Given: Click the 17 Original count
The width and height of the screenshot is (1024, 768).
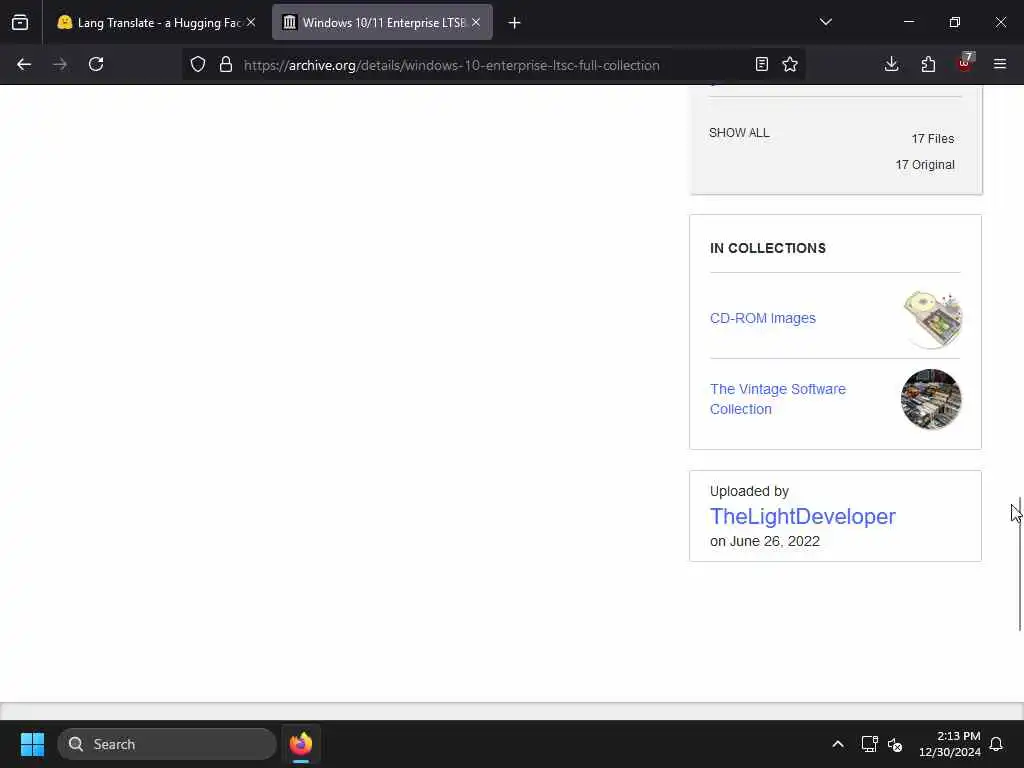Looking at the screenshot, I should [x=925, y=165].
